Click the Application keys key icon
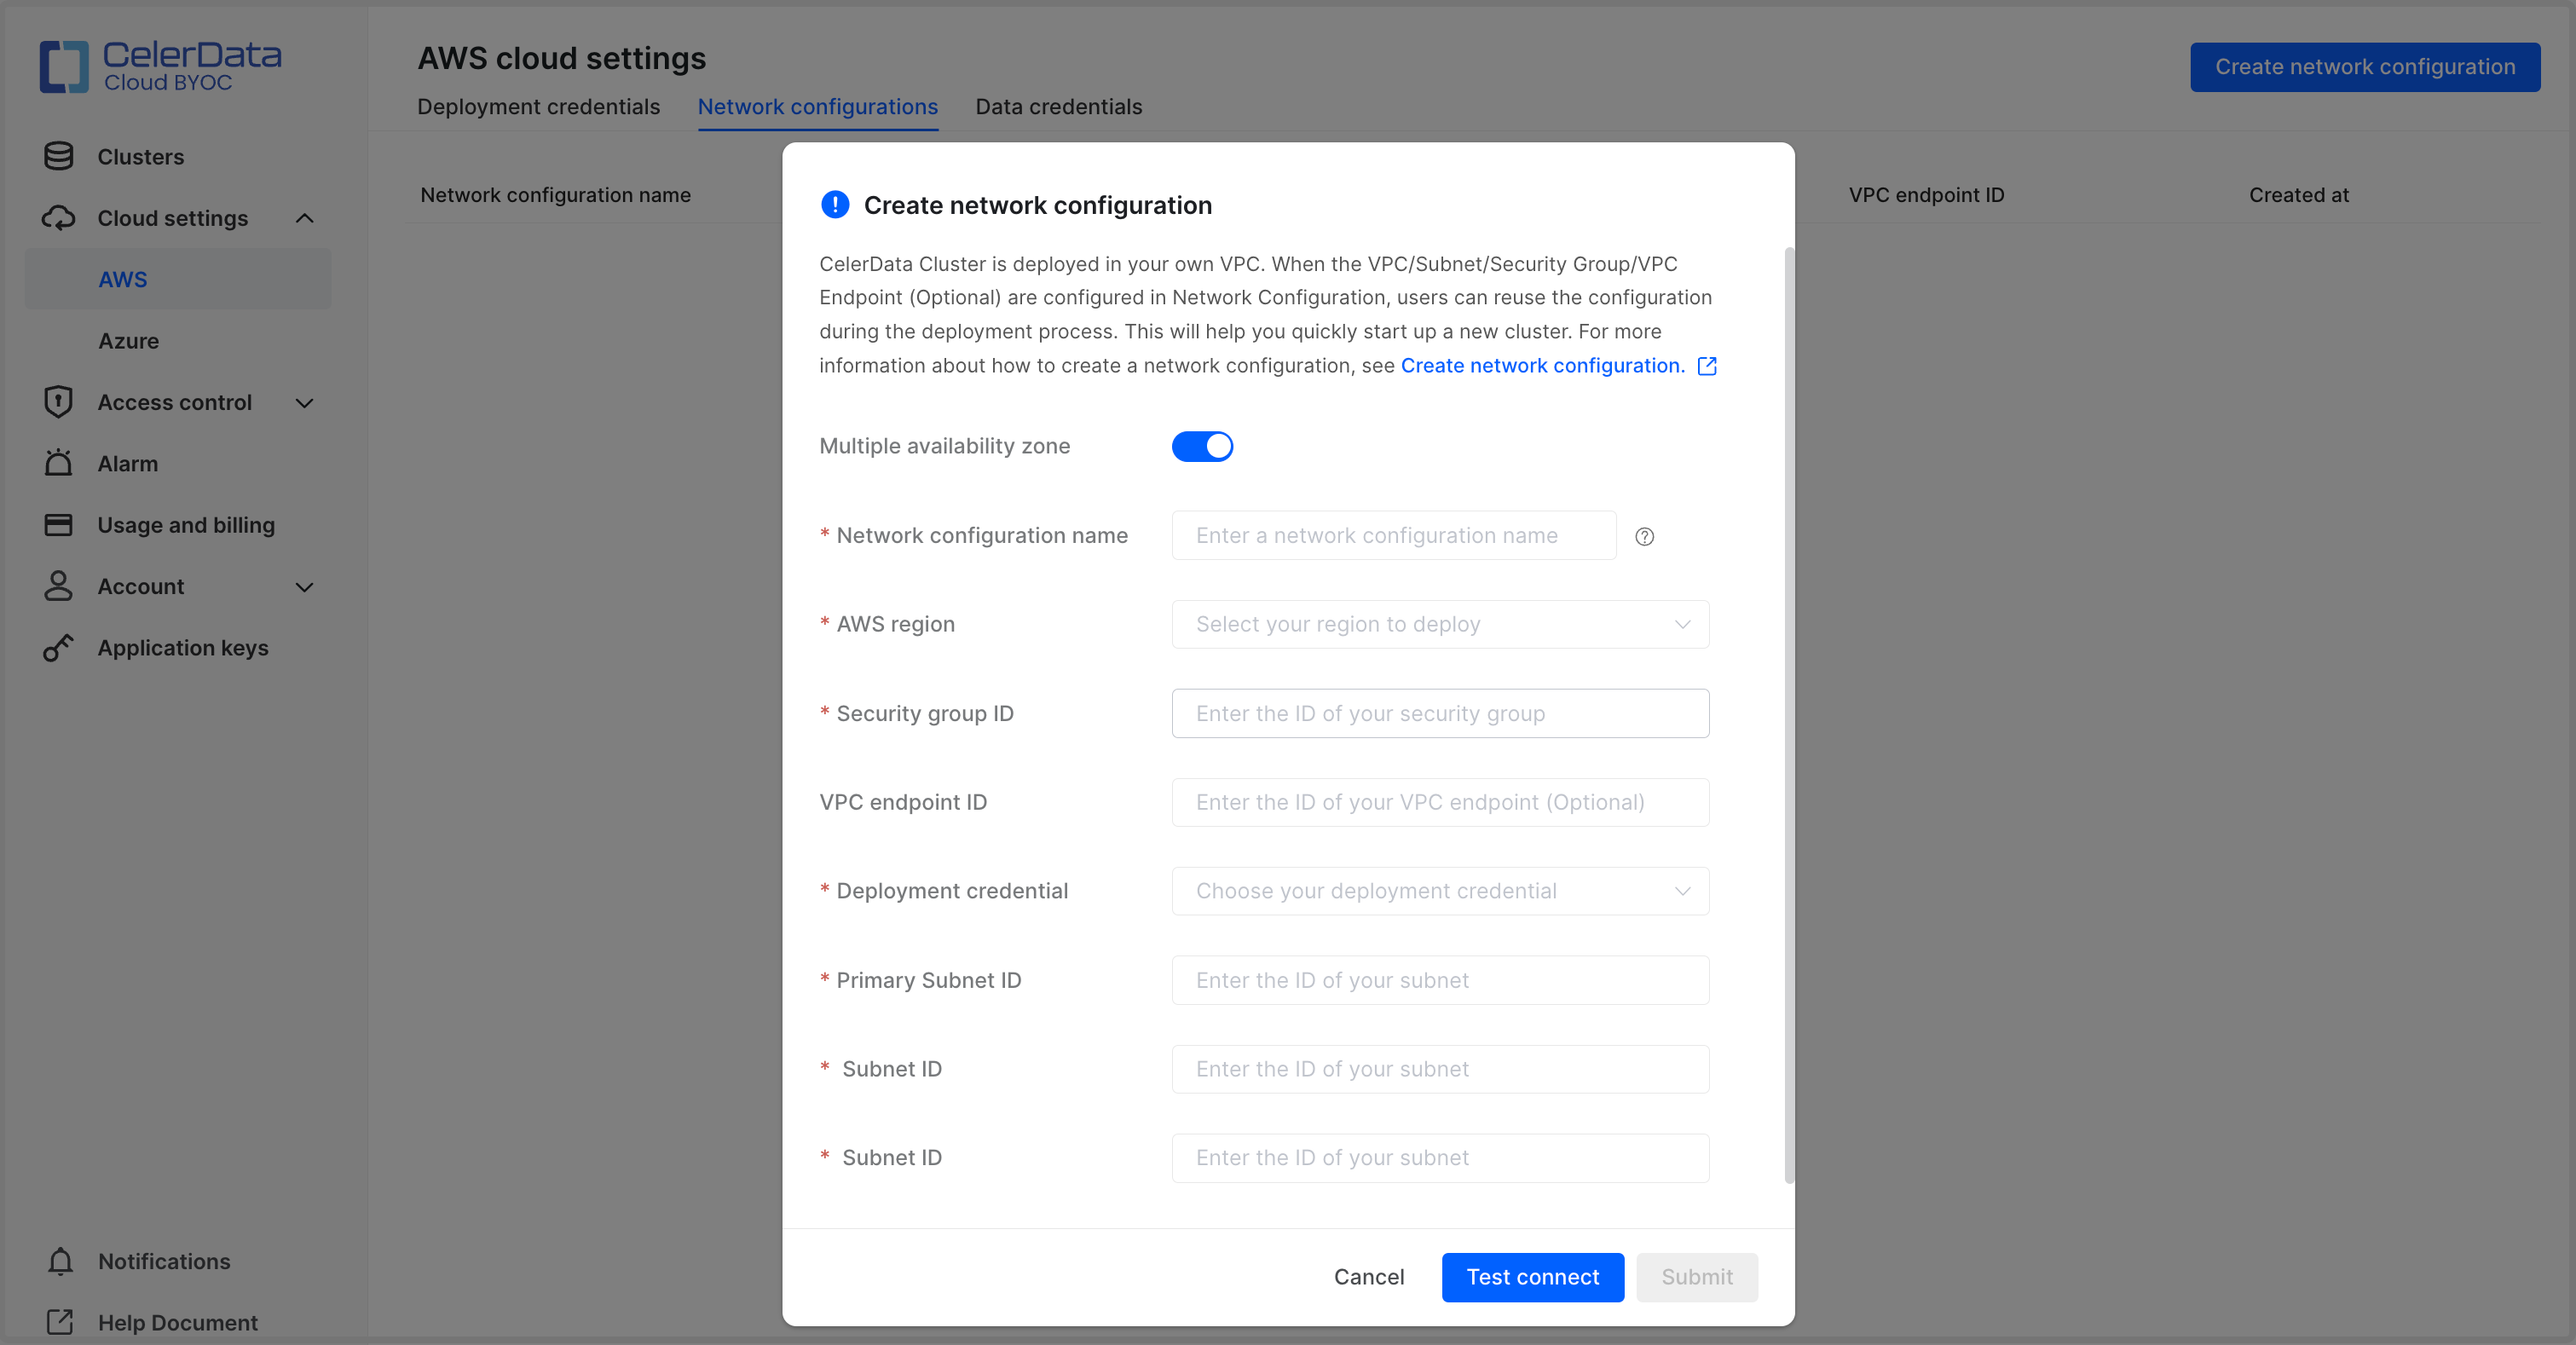The height and width of the screenshot is (1345, 2576). tap(58, 648)
